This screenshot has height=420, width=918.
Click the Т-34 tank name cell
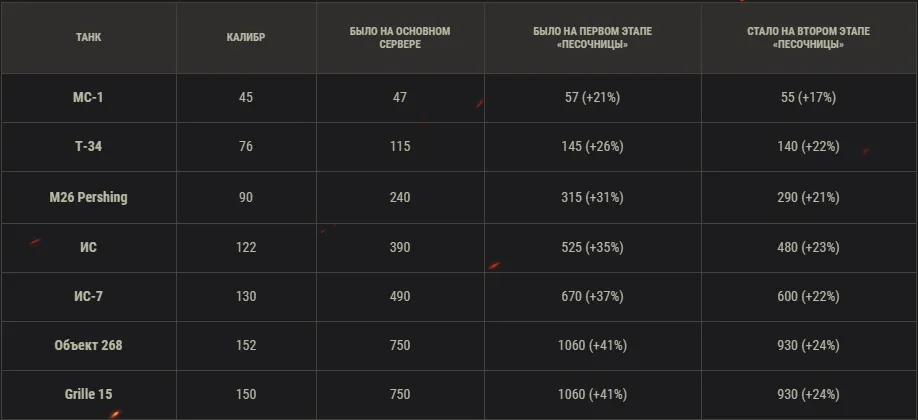point(89,147)
